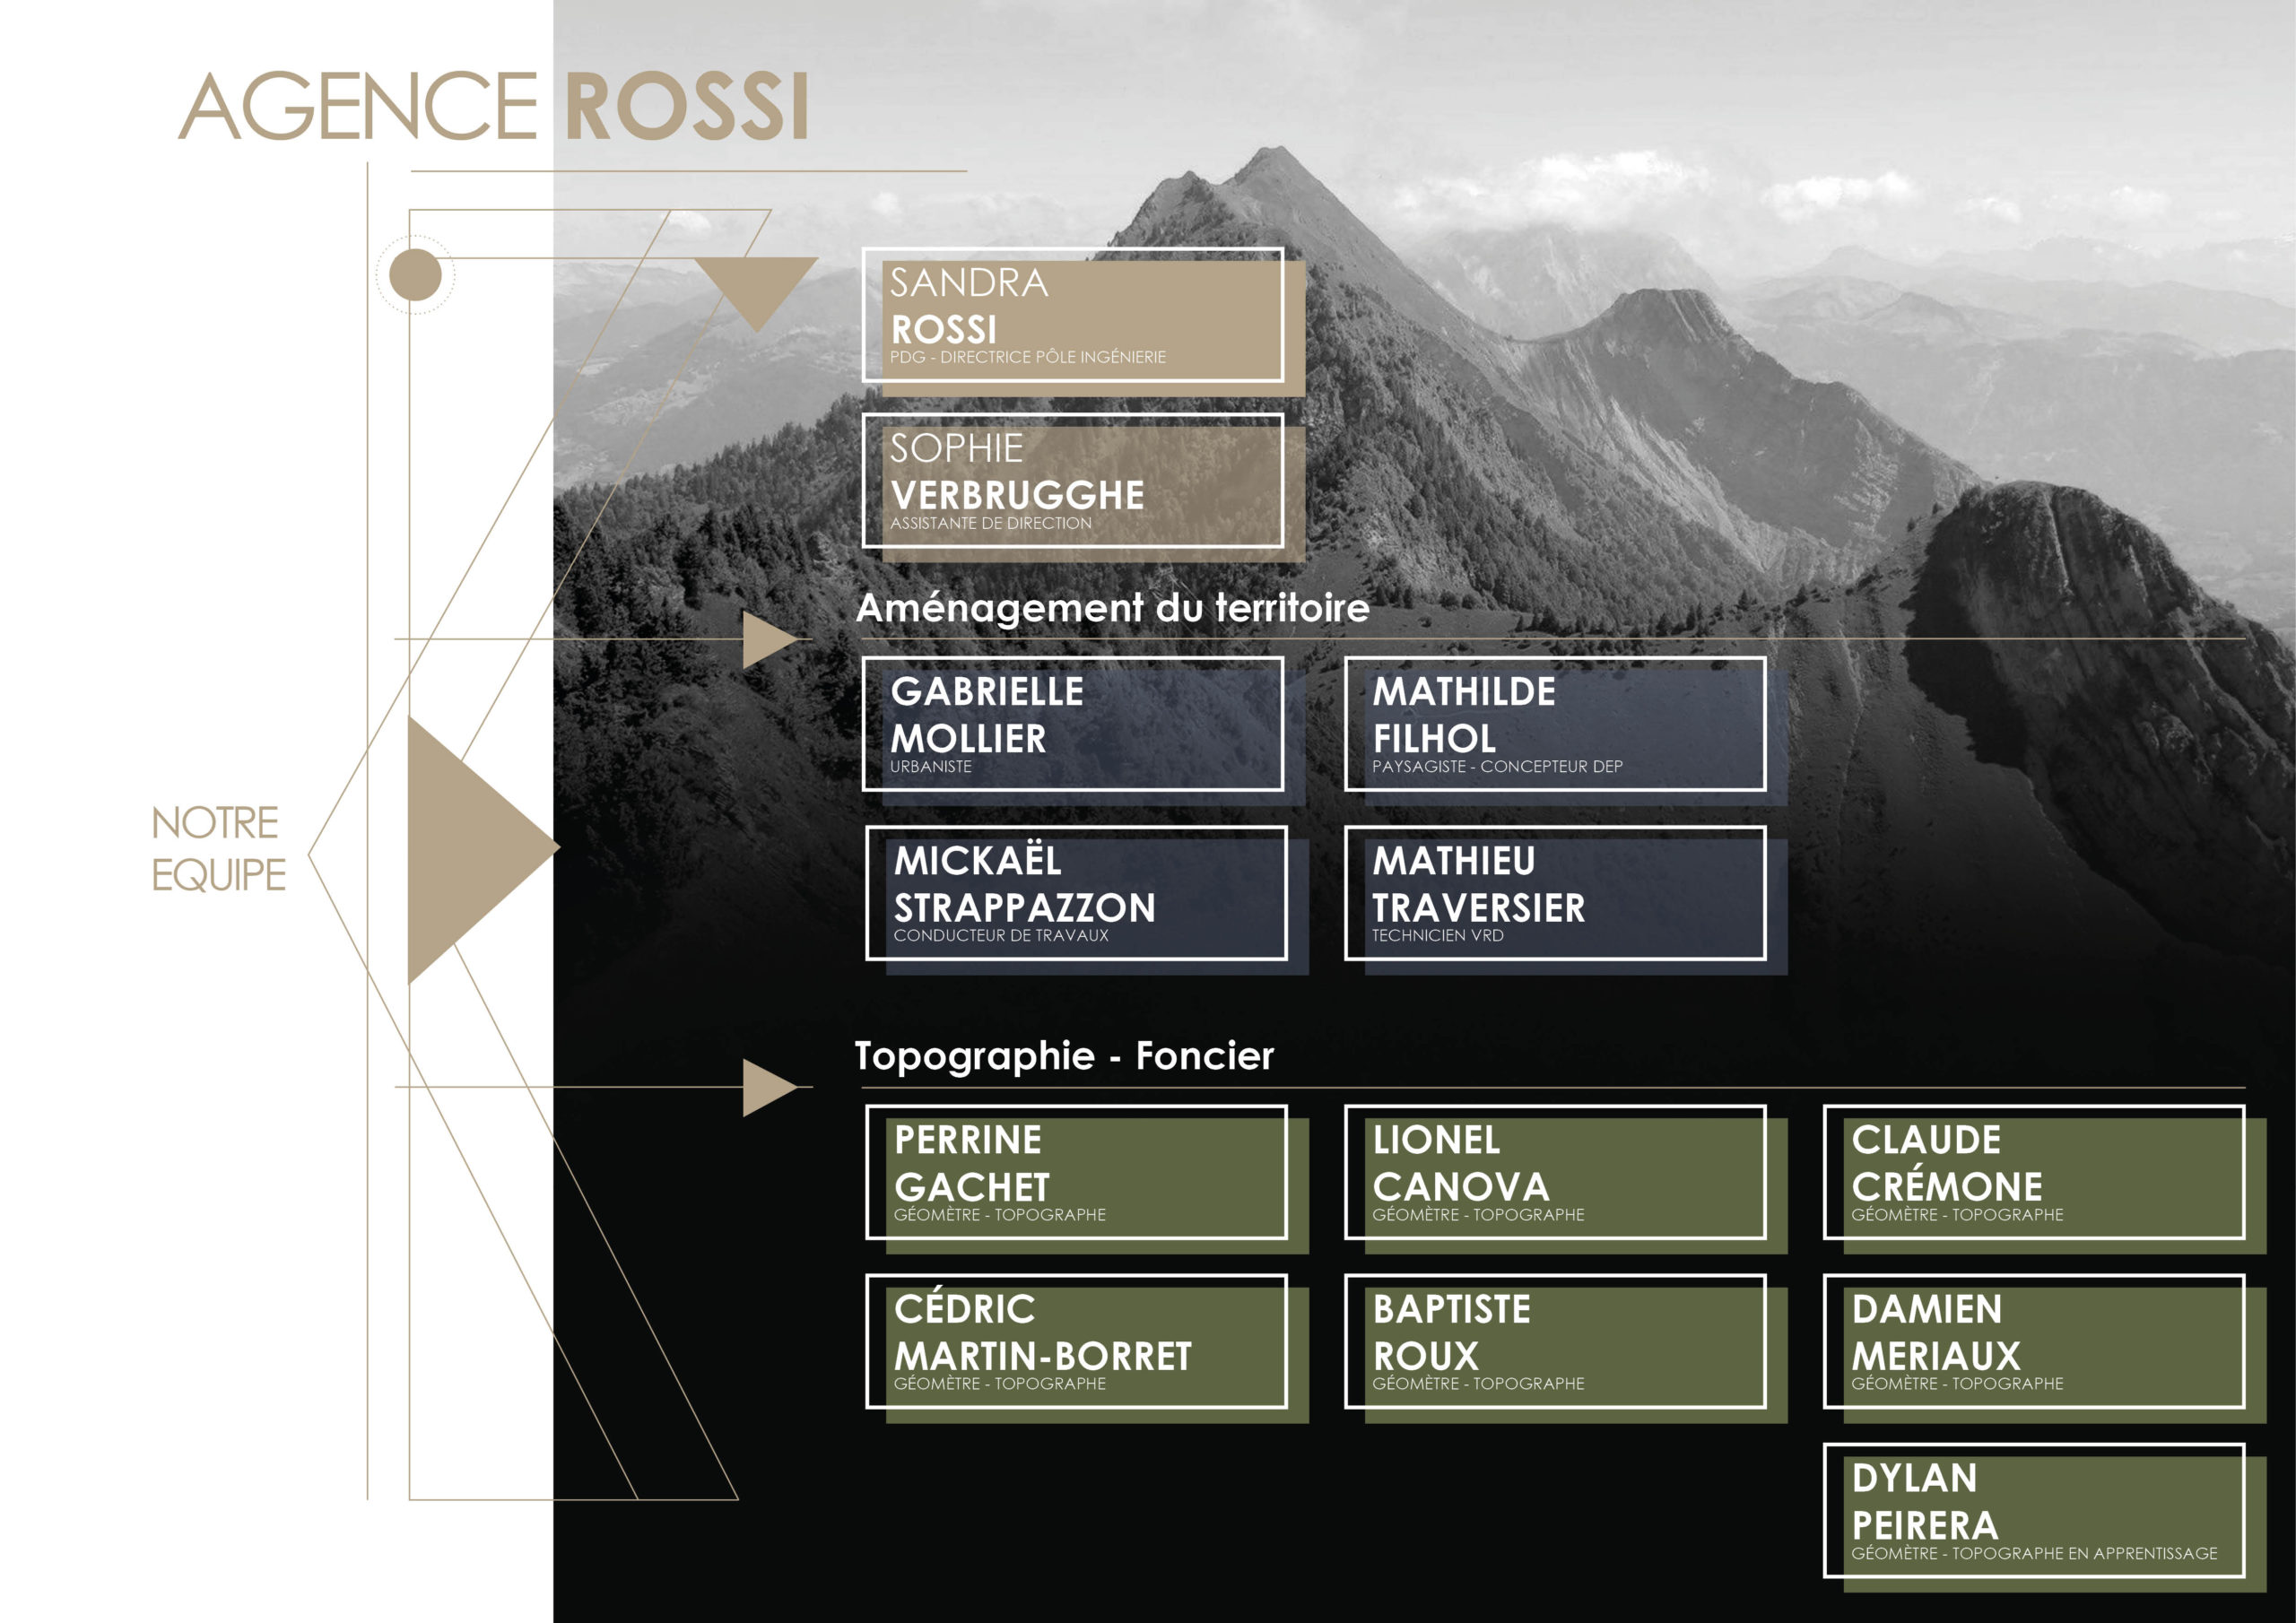Click the arrow beside Topographie - Foncier
2296x1623 pixels.
(770, 1088)
